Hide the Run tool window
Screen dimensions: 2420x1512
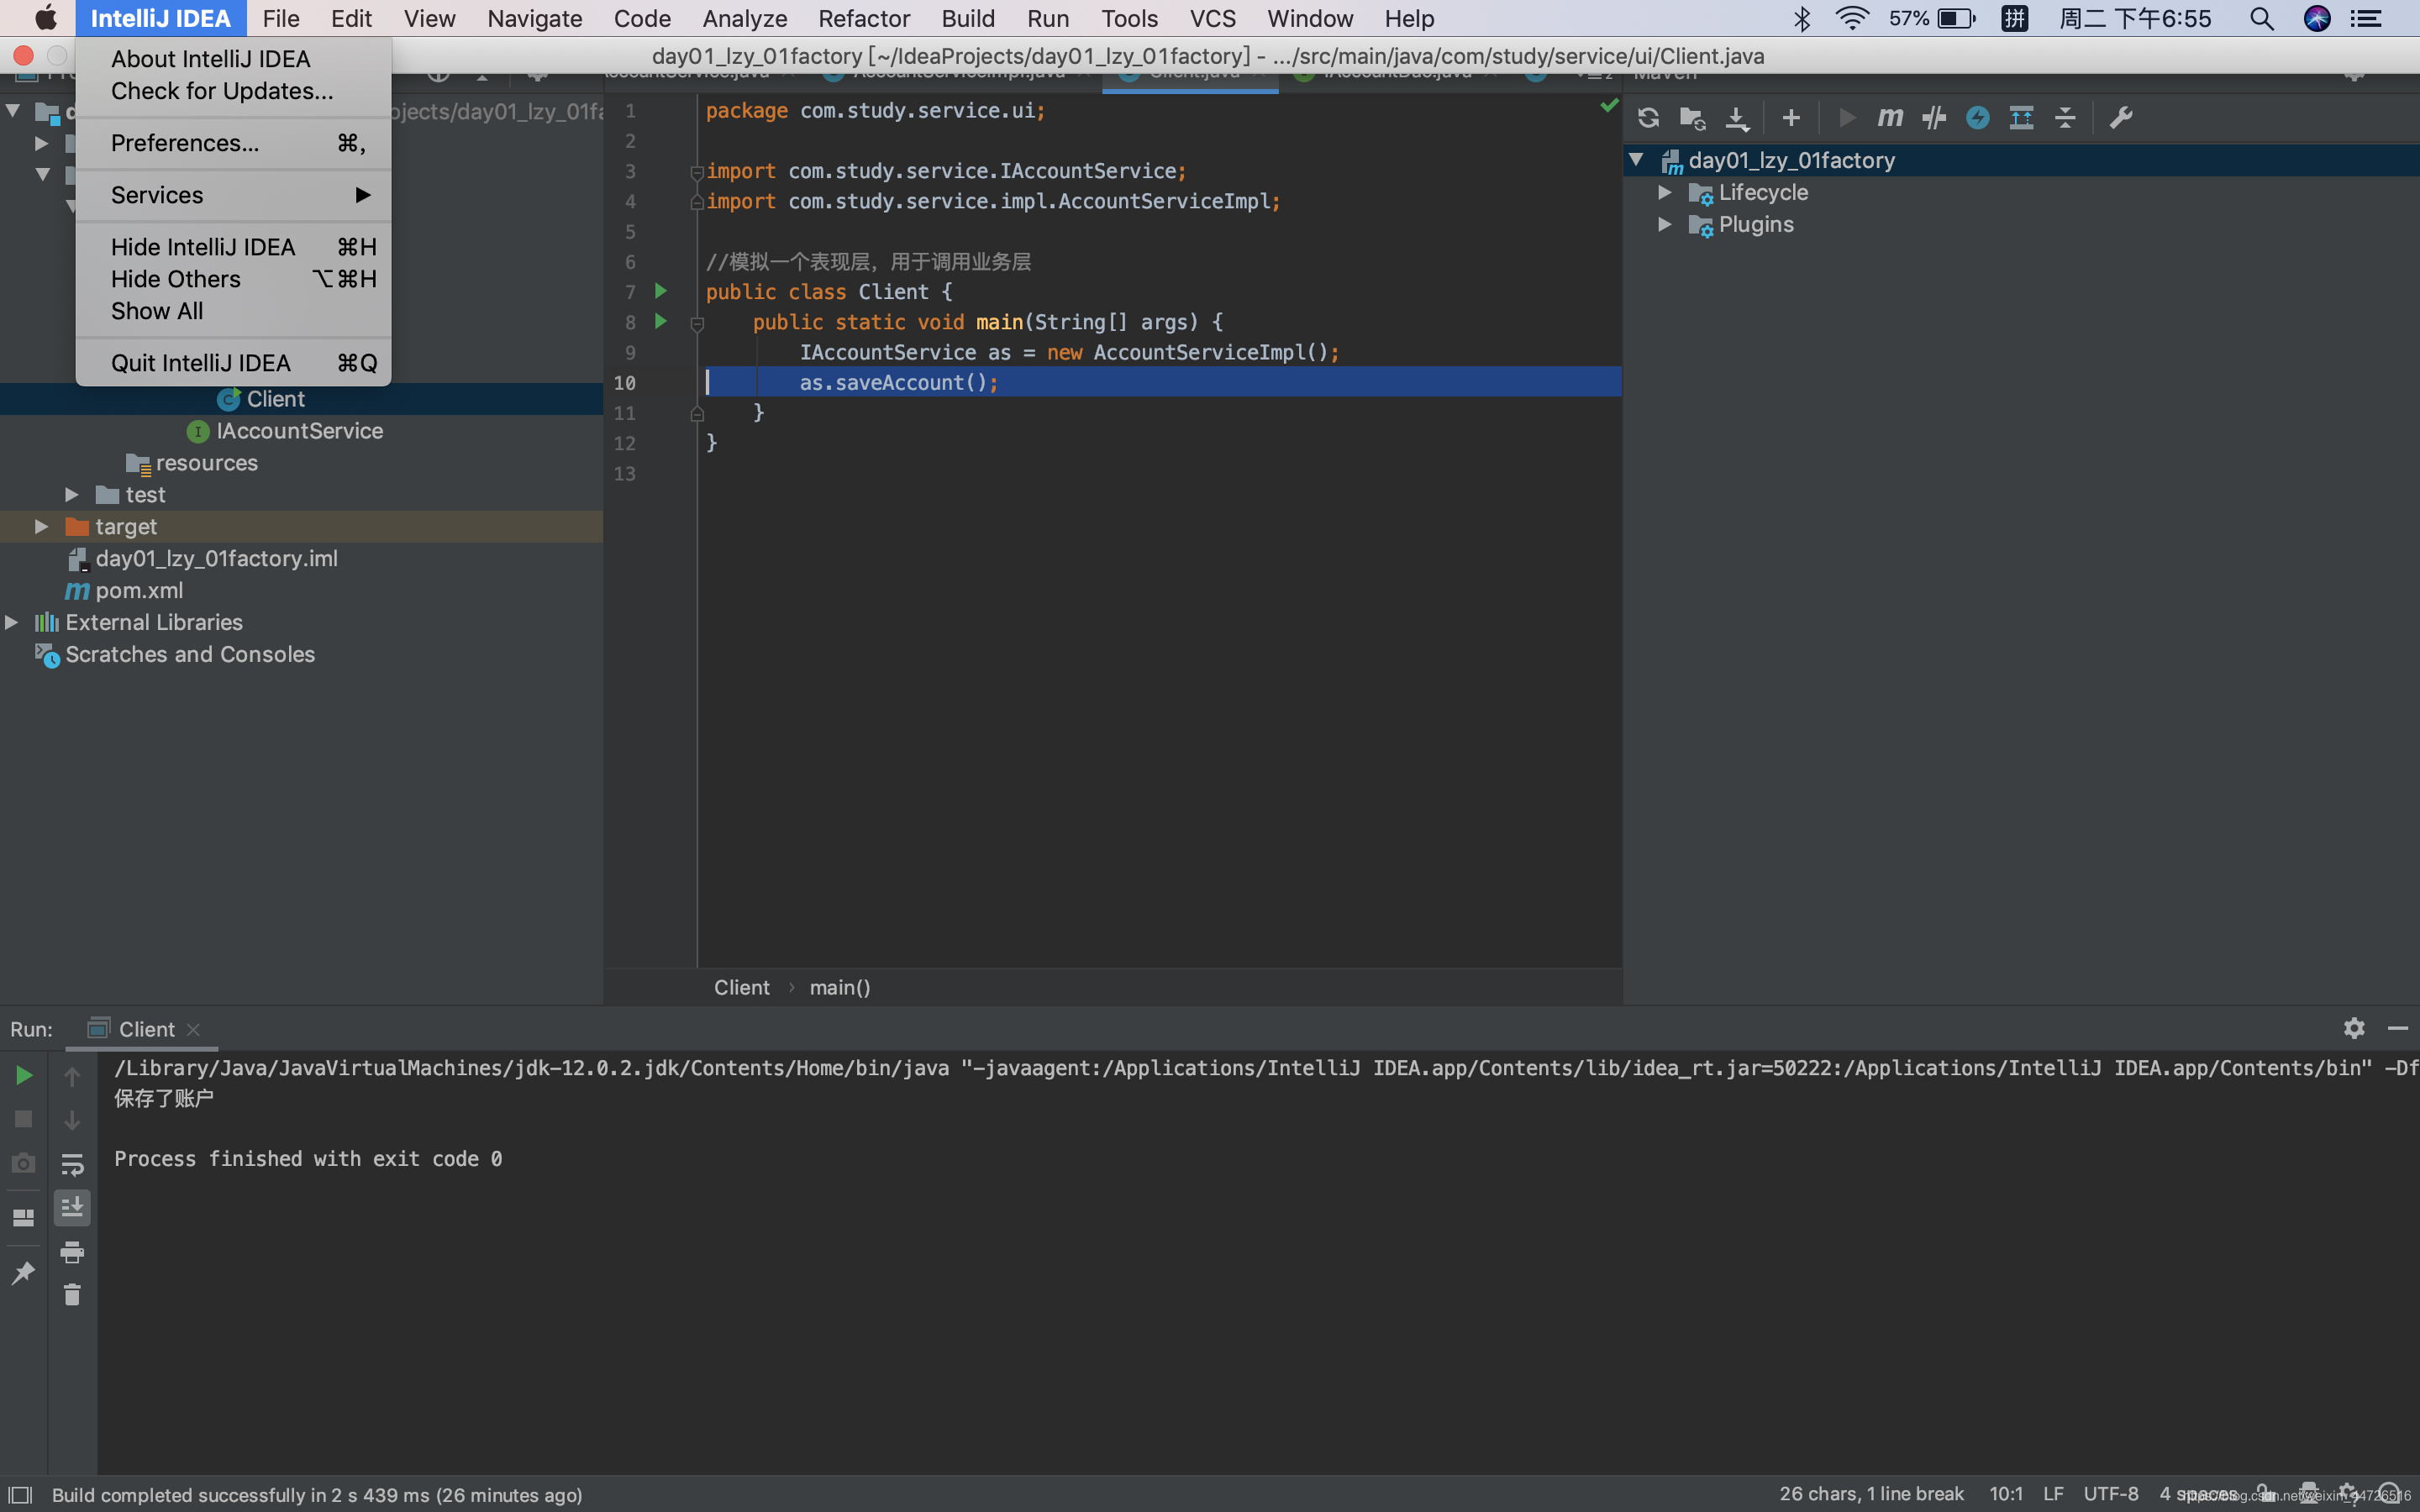2398,1028
